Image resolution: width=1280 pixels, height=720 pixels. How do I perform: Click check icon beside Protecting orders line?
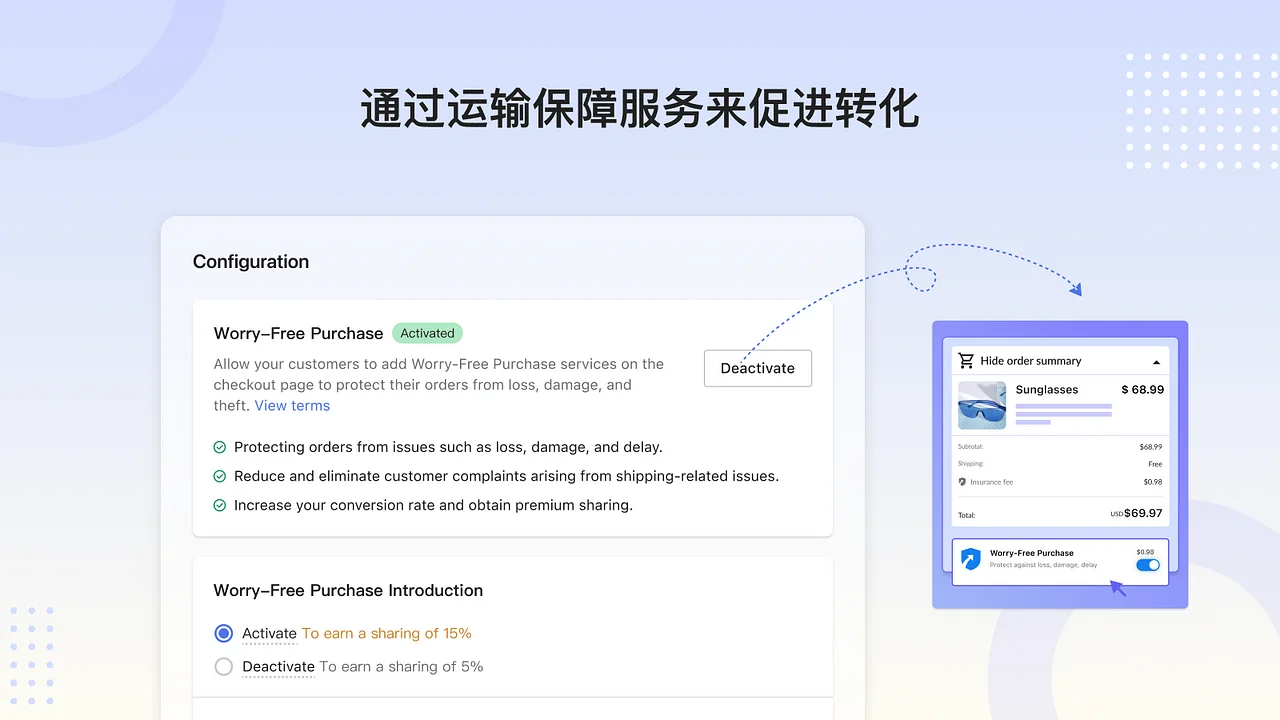point(220,447)
